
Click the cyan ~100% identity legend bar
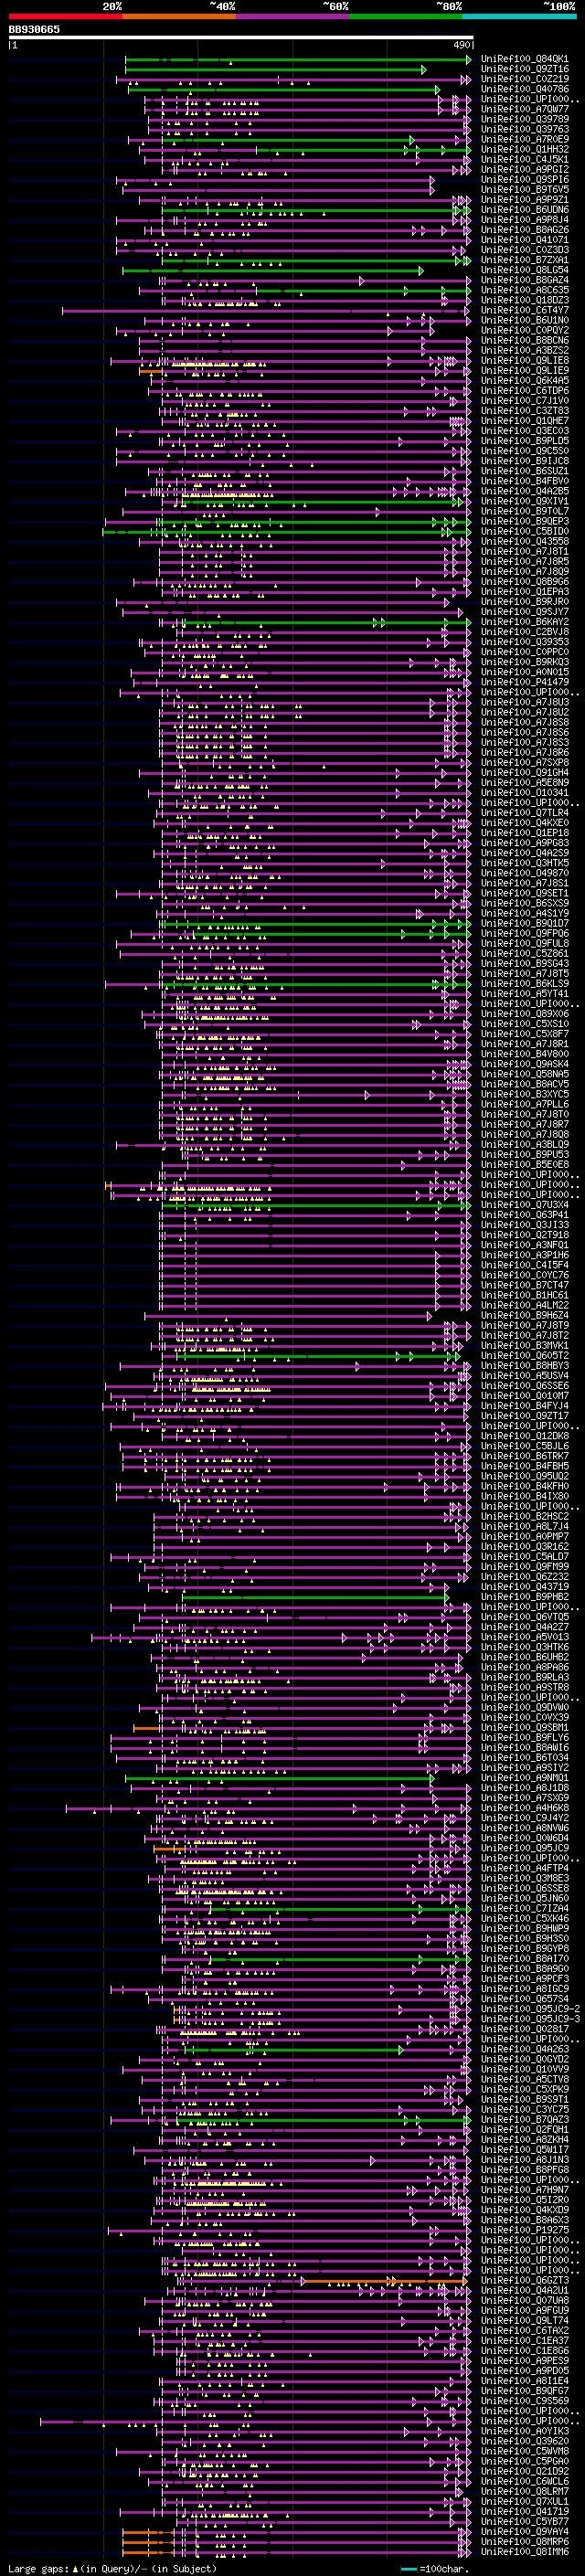520,16
